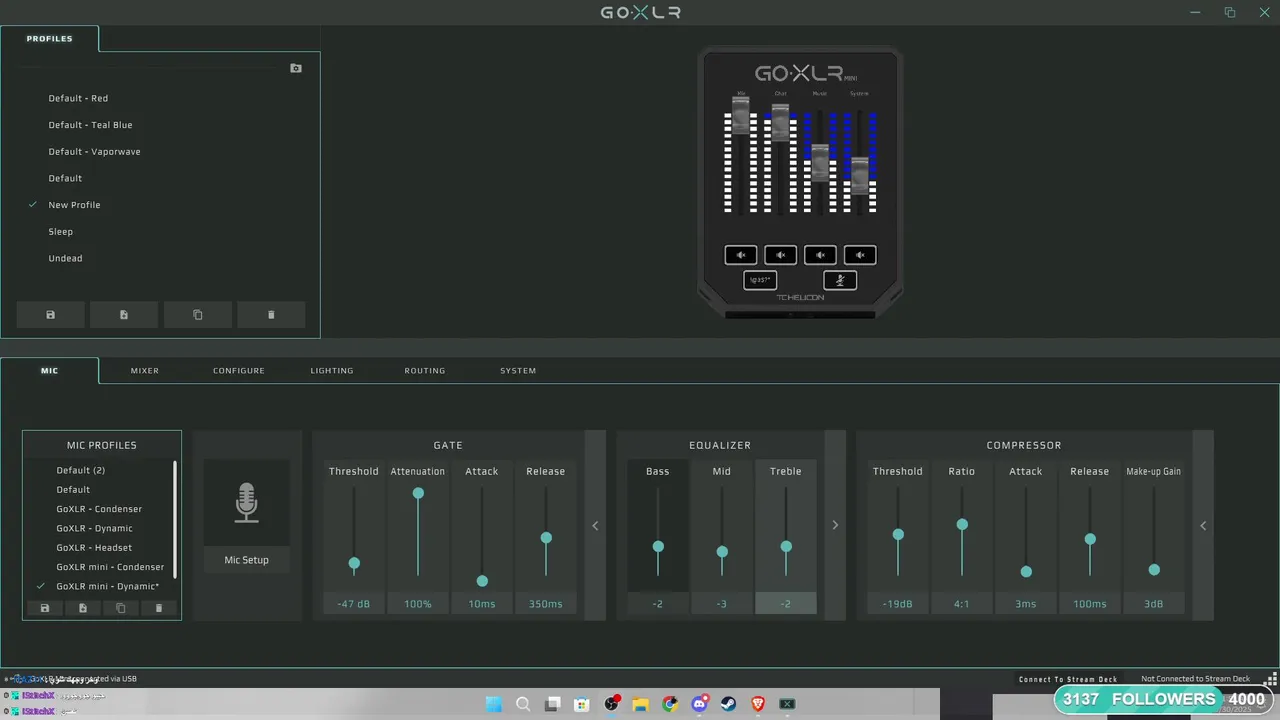Viewport: 1280px width, 720px height.
Task: Collapse the Compressor panel with its left arrow
Action: click(x=1203, y=526)
